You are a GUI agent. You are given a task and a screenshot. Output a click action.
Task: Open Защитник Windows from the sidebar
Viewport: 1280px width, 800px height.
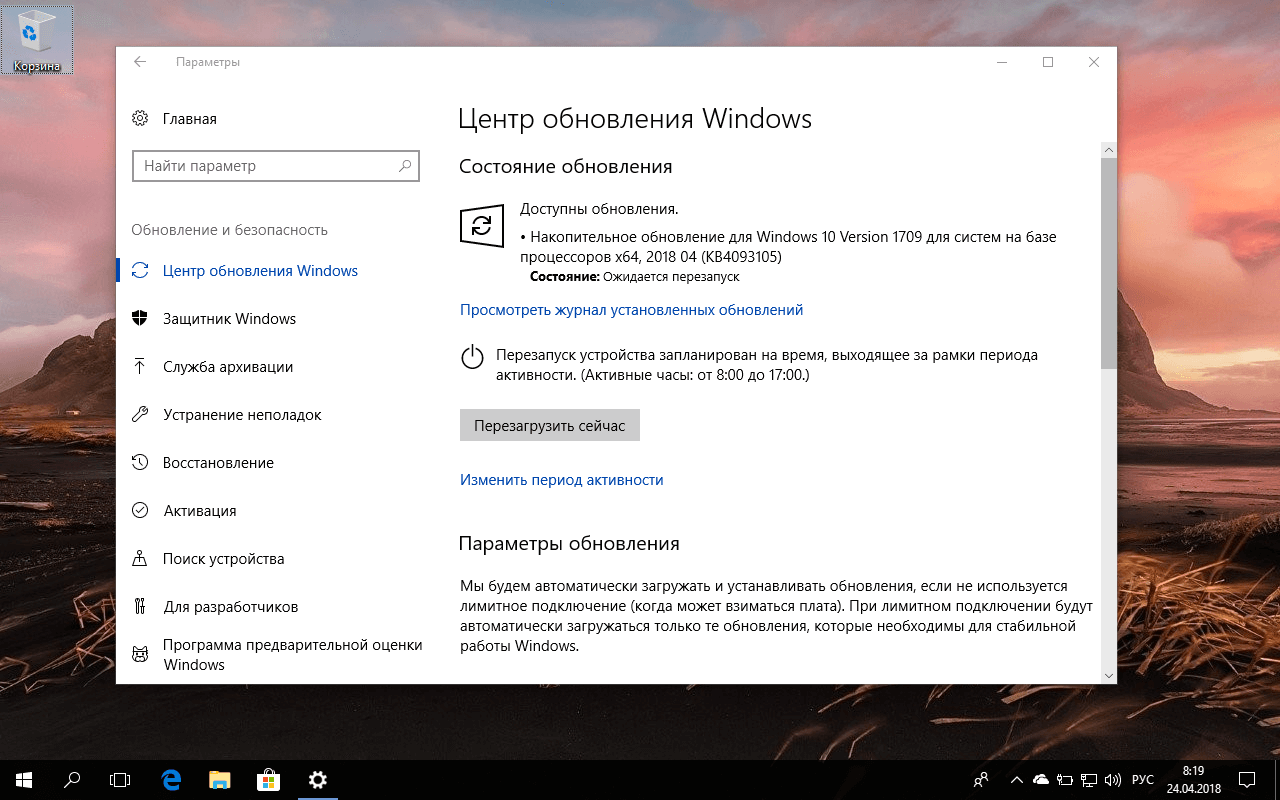pyautogui.click(x=228, y=318)
